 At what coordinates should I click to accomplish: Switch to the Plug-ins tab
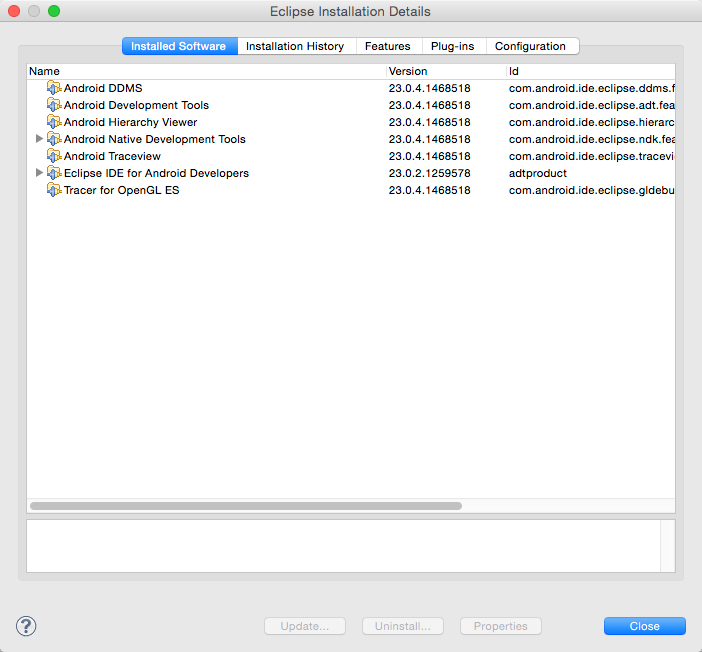(452, 46)
